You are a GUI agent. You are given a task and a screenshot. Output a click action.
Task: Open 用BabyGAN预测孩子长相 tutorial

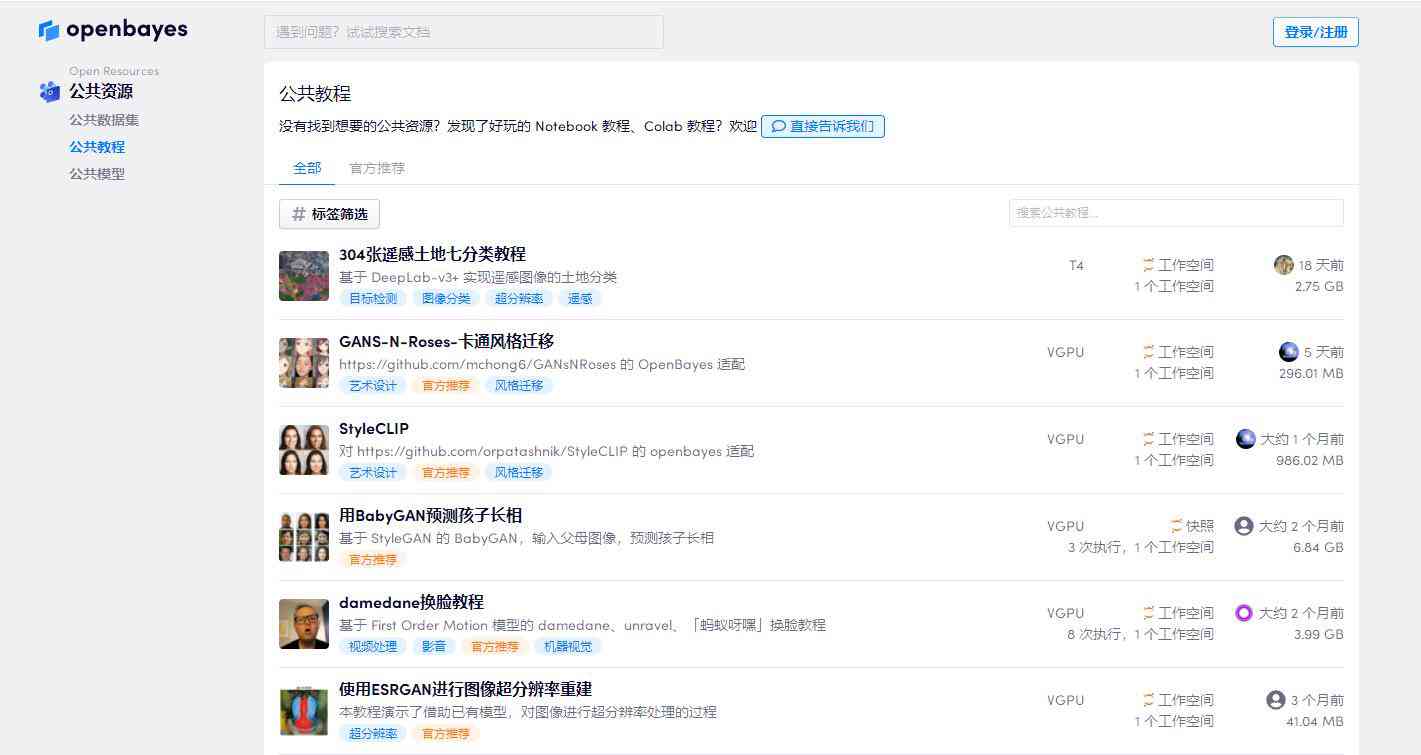(430, 515)
